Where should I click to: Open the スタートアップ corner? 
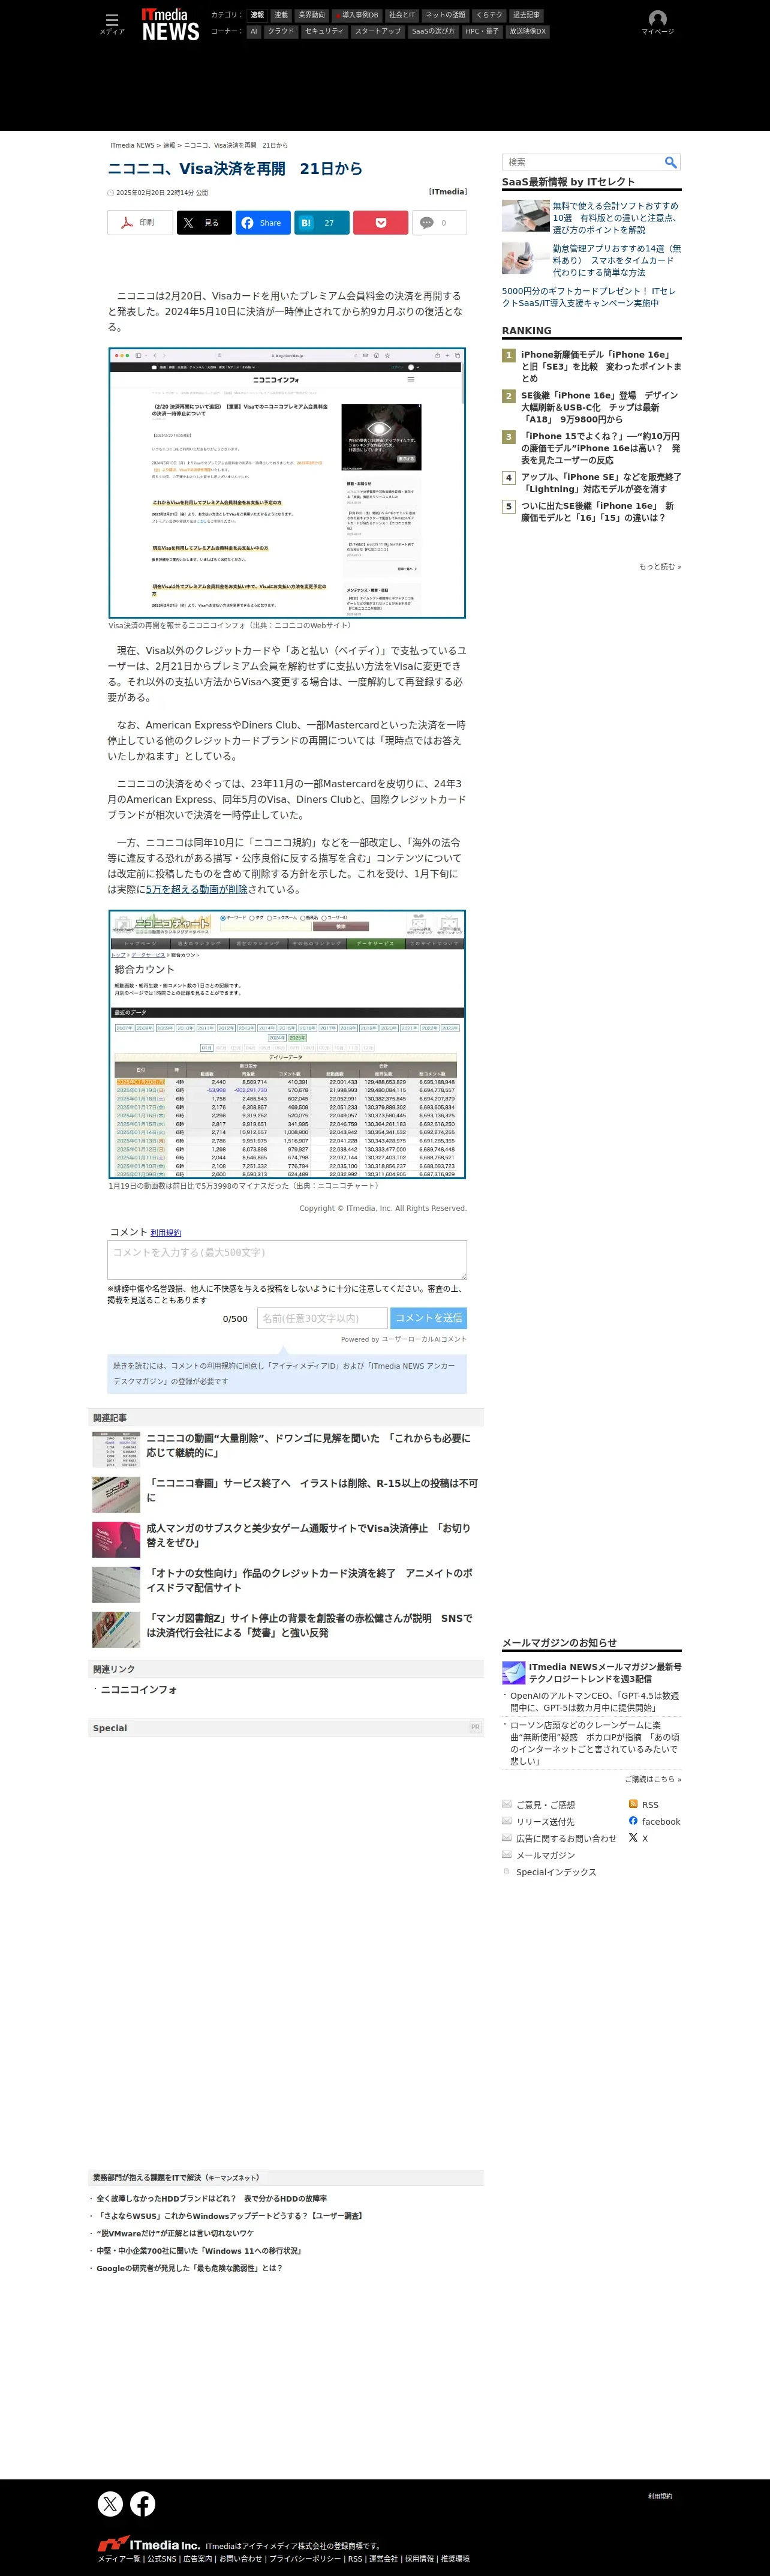point(377,31)
